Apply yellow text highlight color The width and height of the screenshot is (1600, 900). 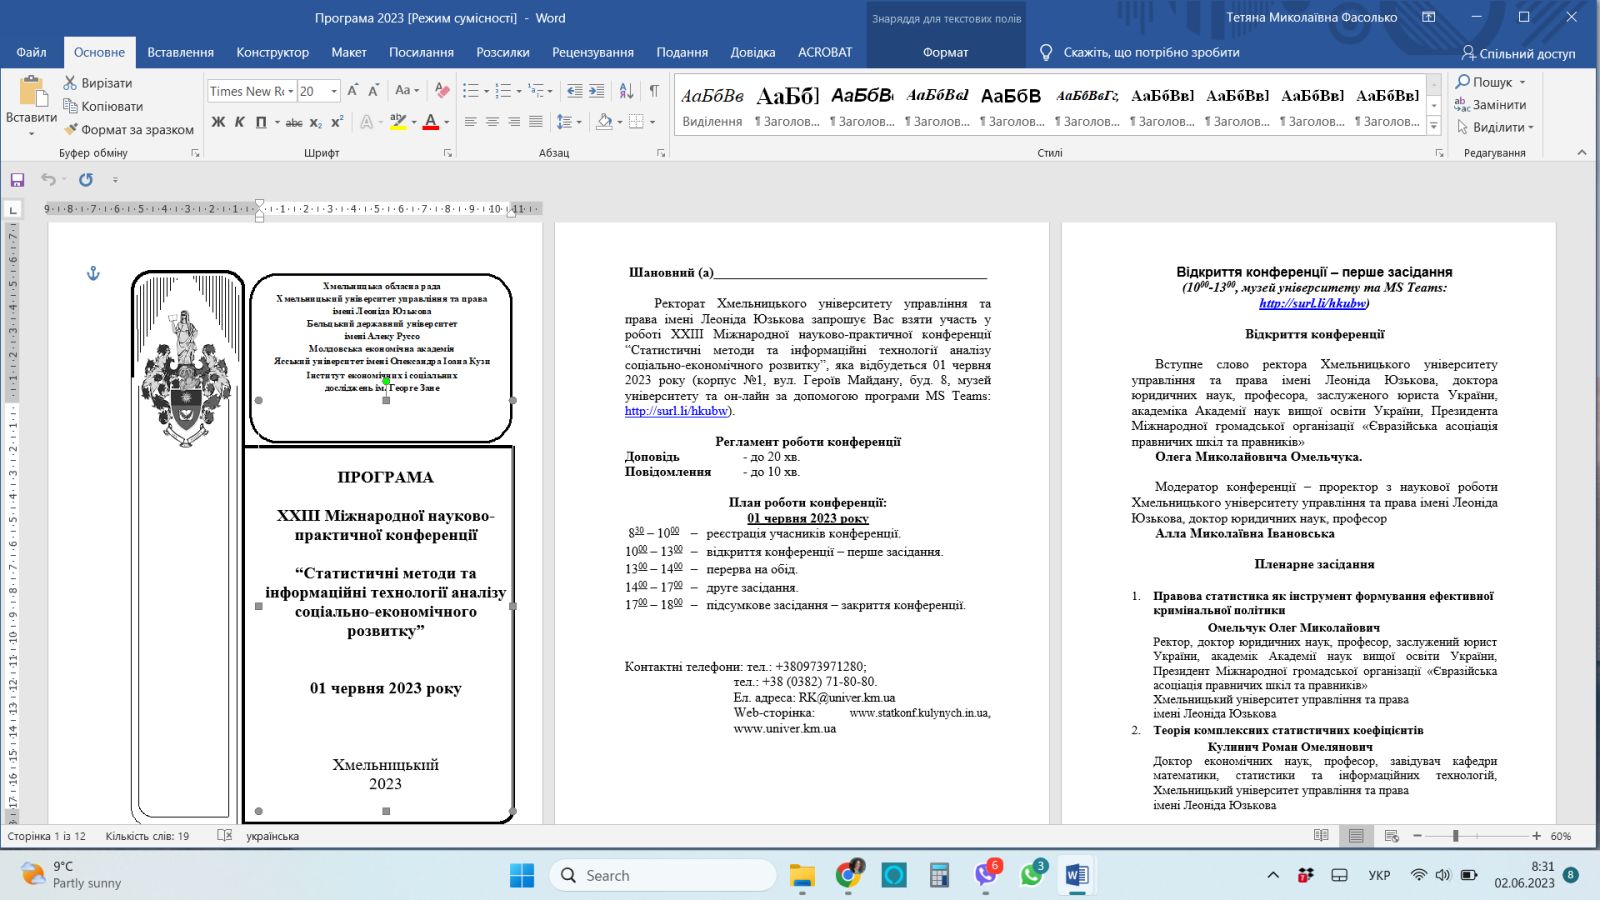(398, 122)
